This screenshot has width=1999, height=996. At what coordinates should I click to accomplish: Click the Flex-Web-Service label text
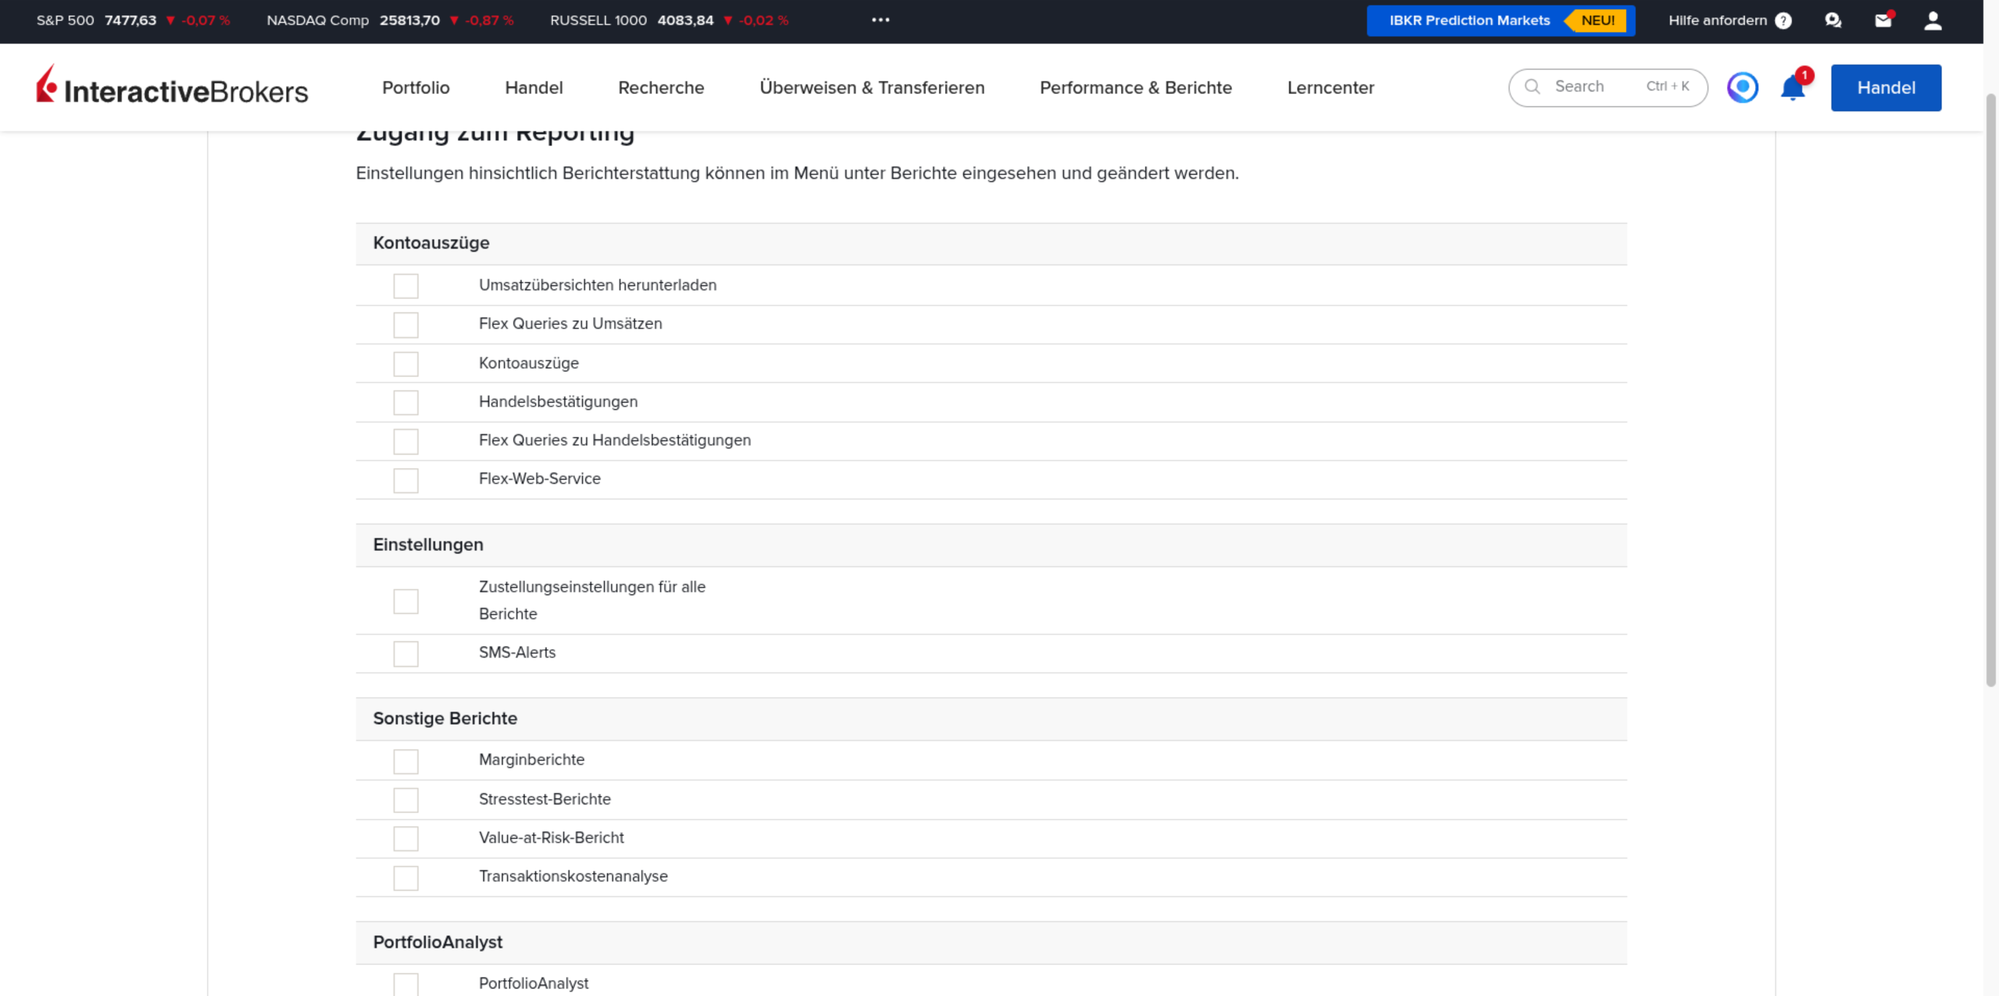pos(540,479)
